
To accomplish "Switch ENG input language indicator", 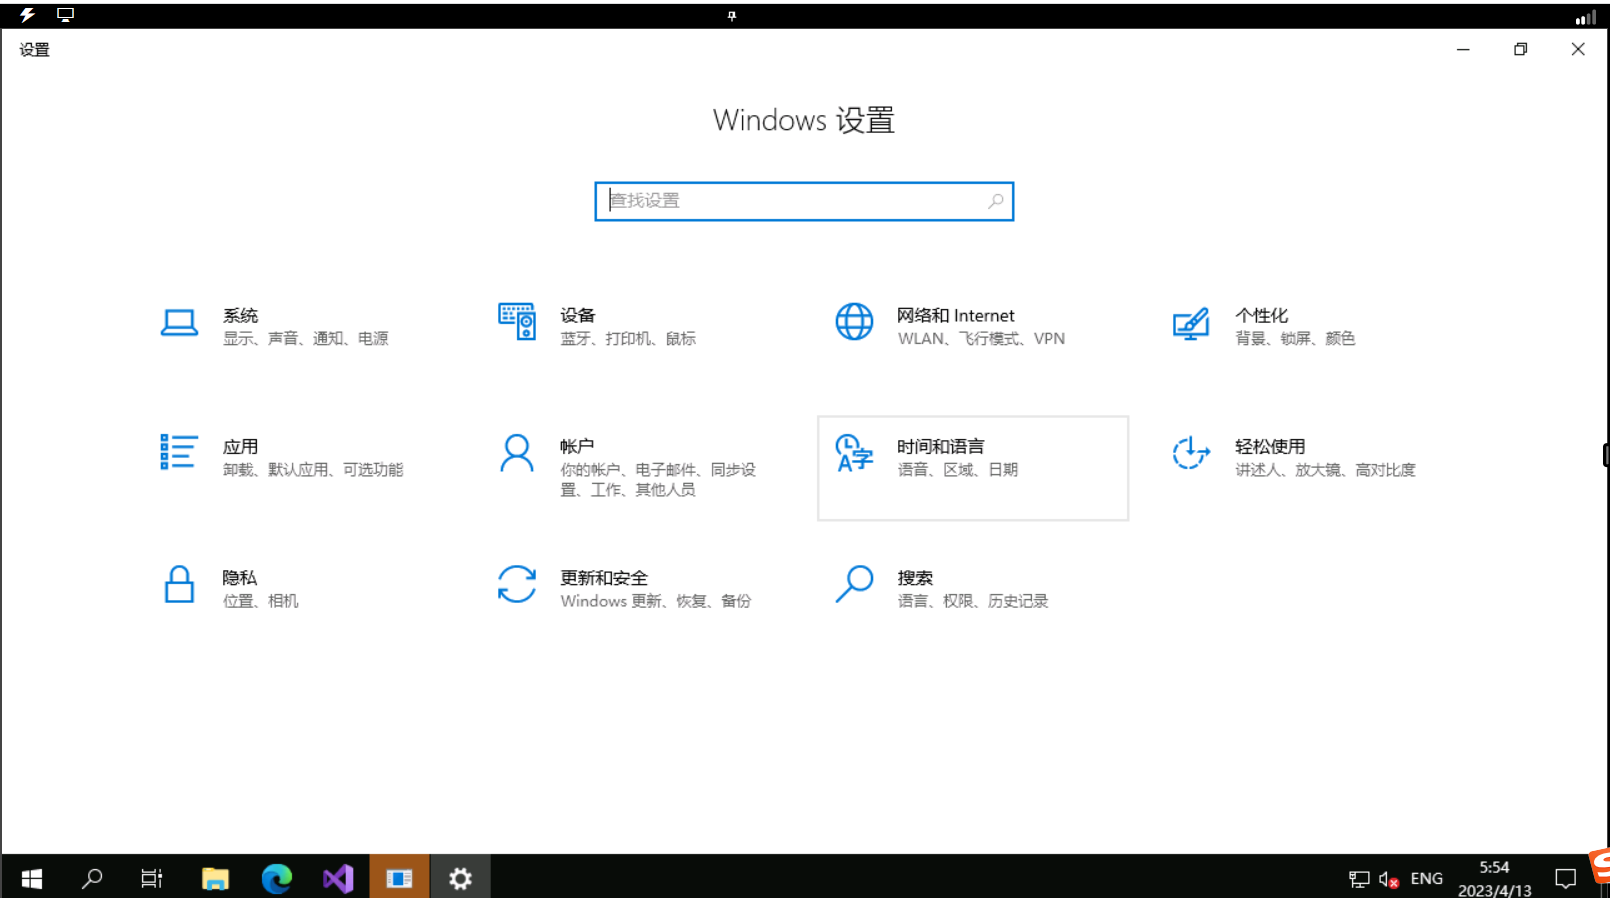I will [1426, 879].
